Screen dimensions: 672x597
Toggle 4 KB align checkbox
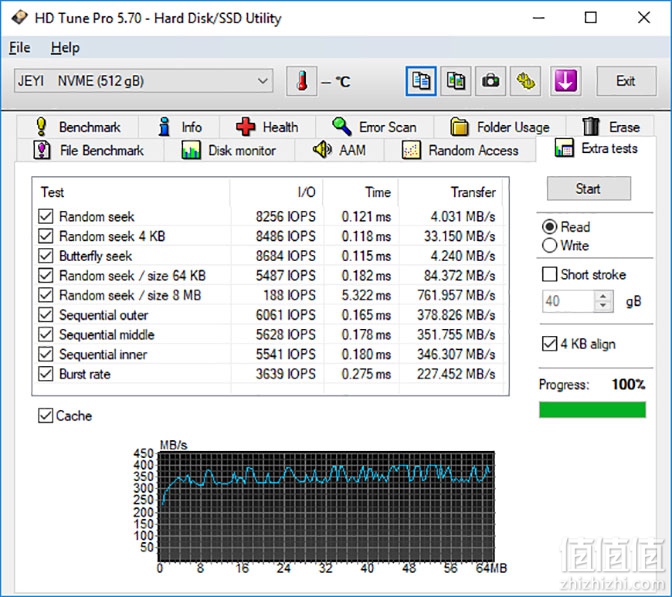point(549,344)
